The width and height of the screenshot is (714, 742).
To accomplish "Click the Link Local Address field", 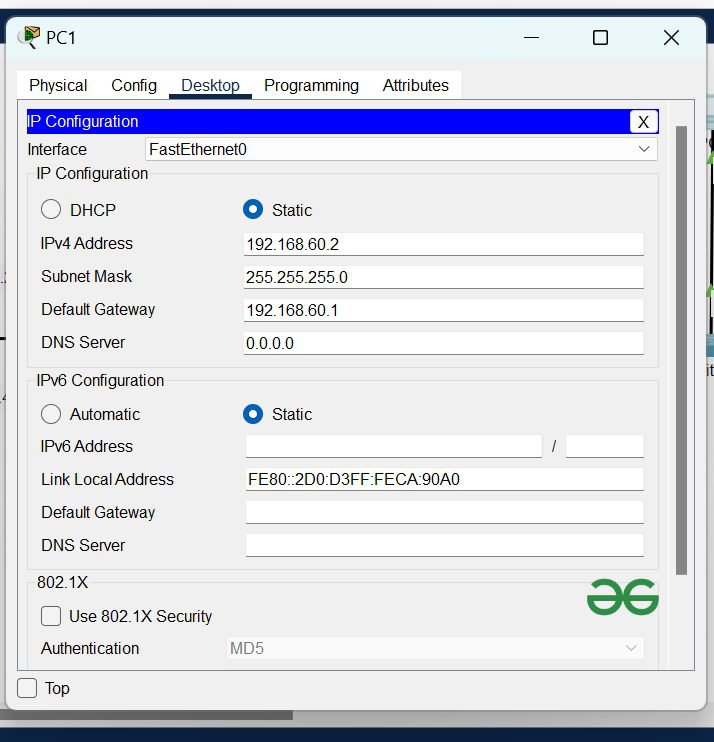I will coord(443,479).
